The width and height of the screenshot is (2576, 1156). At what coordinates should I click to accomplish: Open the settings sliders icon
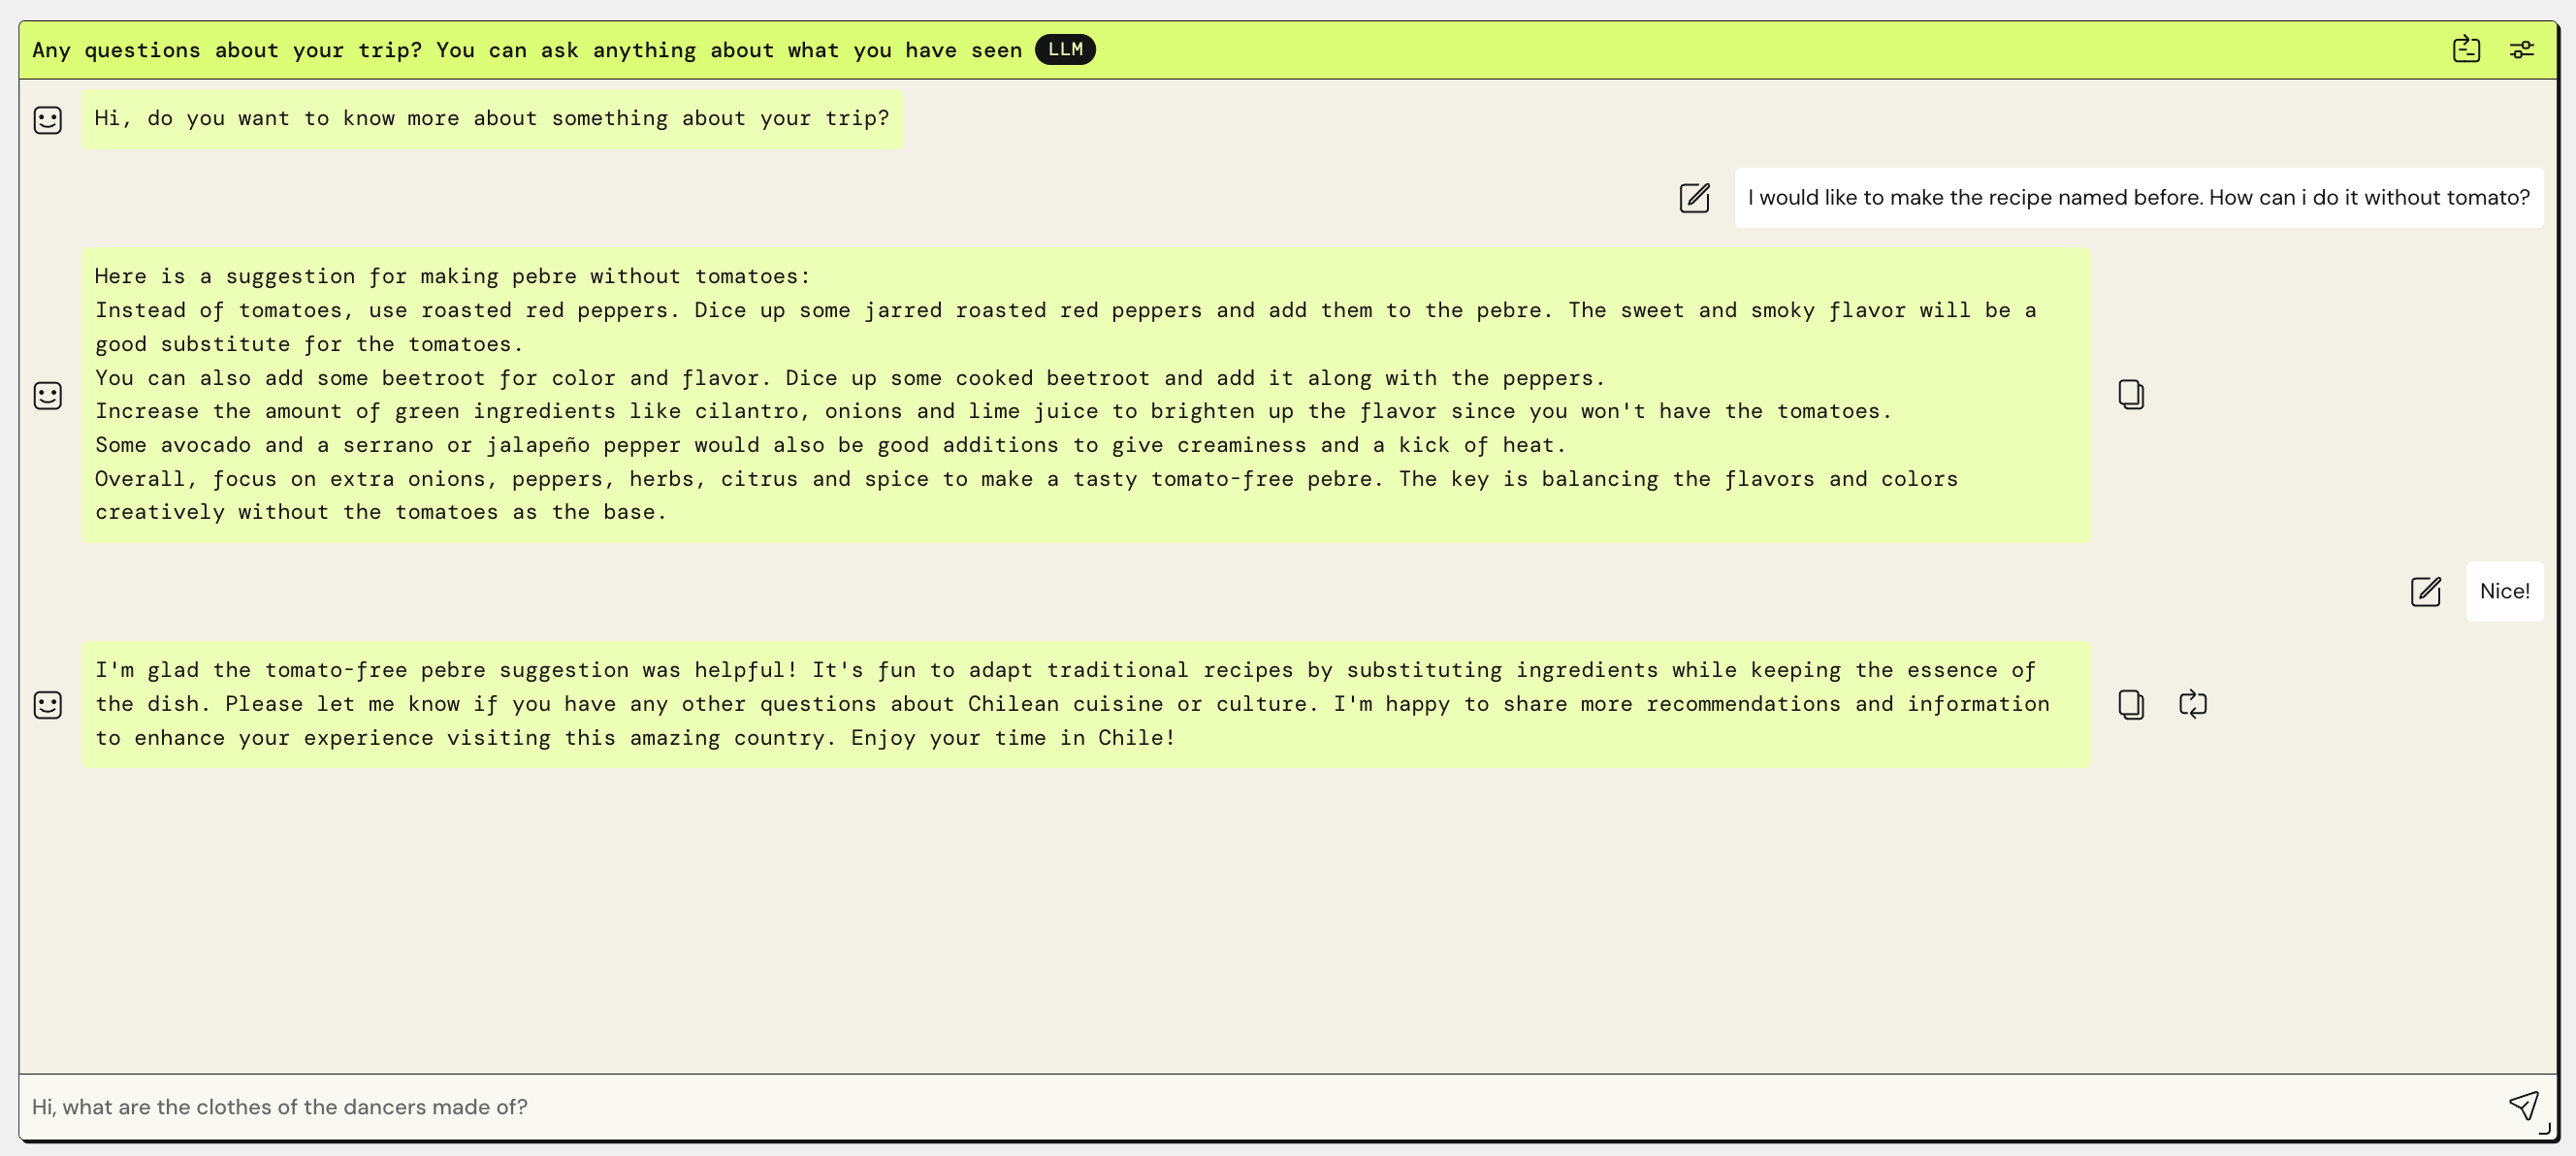(2522, 49)
